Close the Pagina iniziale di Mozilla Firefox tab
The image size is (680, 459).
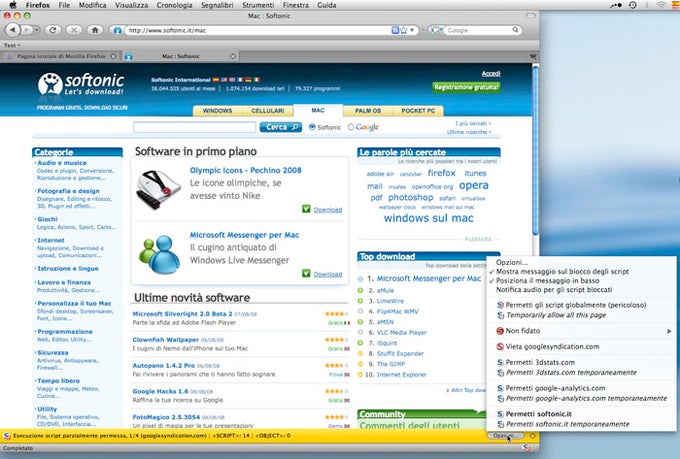(x=113, y=56)
